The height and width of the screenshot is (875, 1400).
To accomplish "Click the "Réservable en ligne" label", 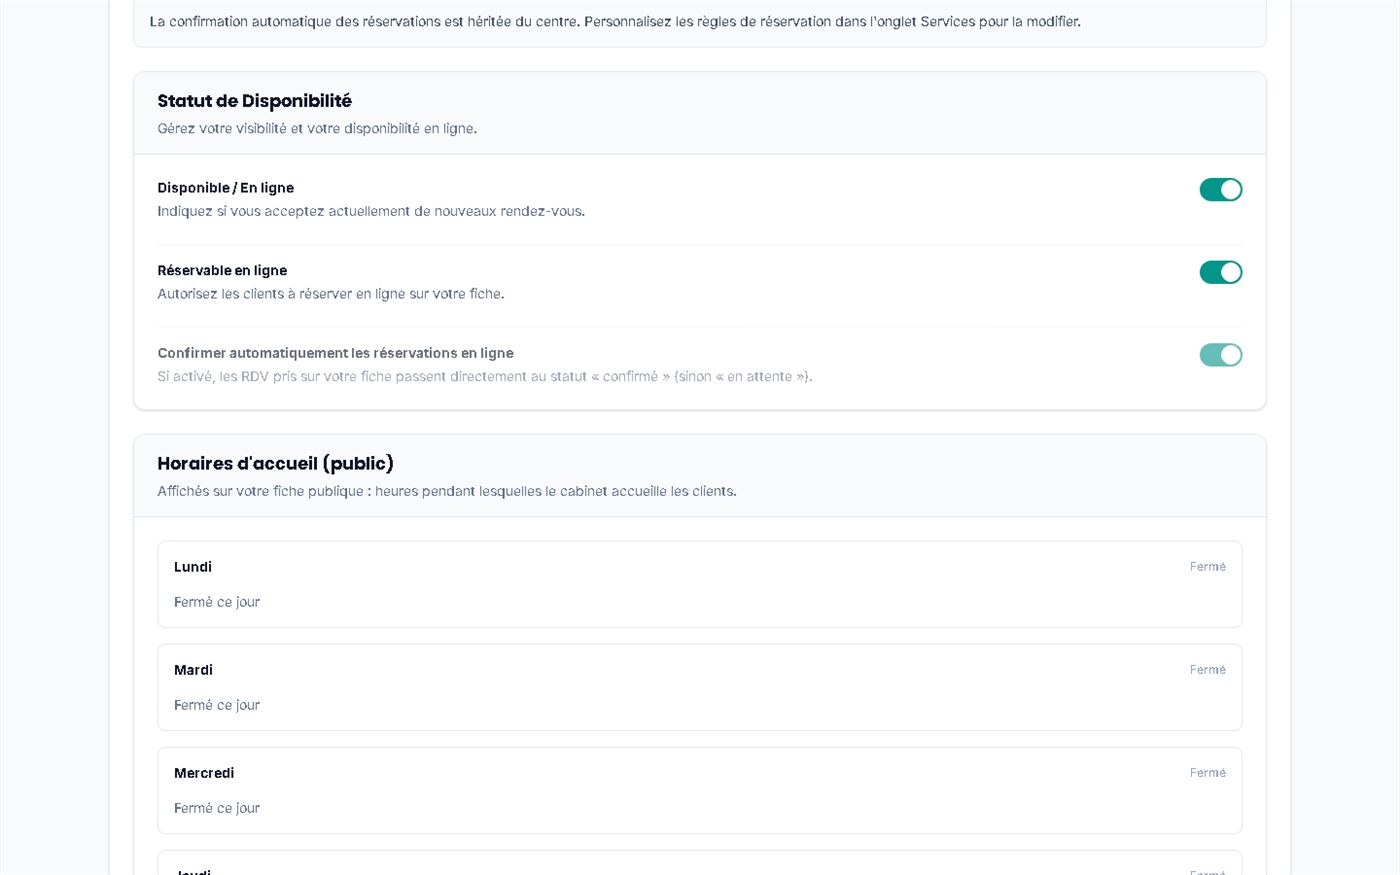I will (222, 271).
